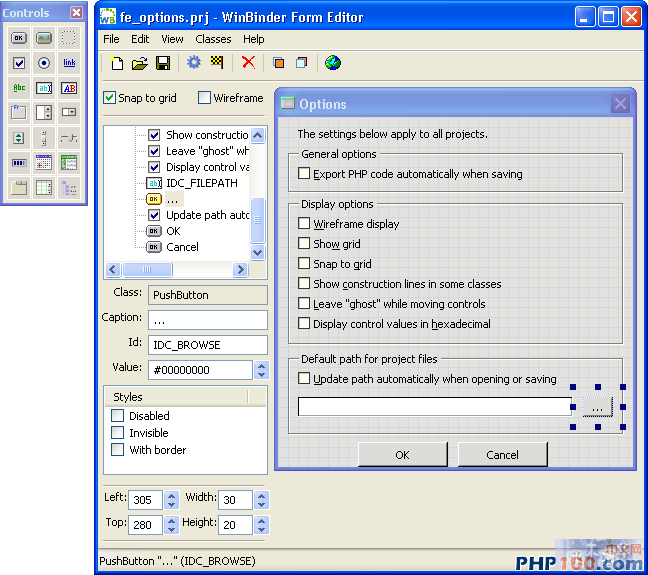
Task: Select IDC_FILEPATH in the control tree
Action: 202,183
